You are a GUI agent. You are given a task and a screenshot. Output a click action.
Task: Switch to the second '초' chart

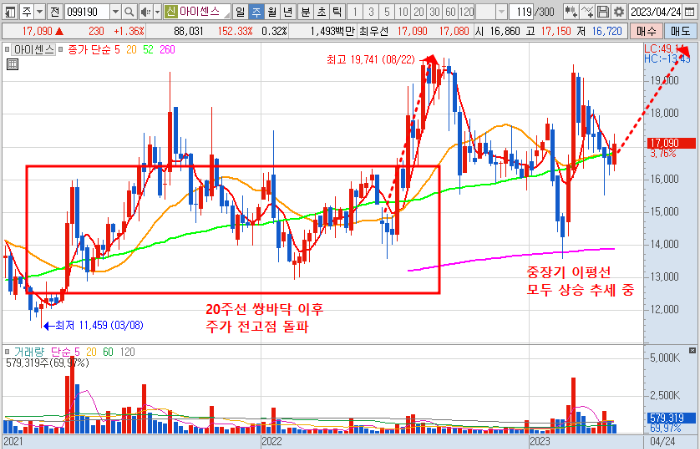(x=322, y=12)
